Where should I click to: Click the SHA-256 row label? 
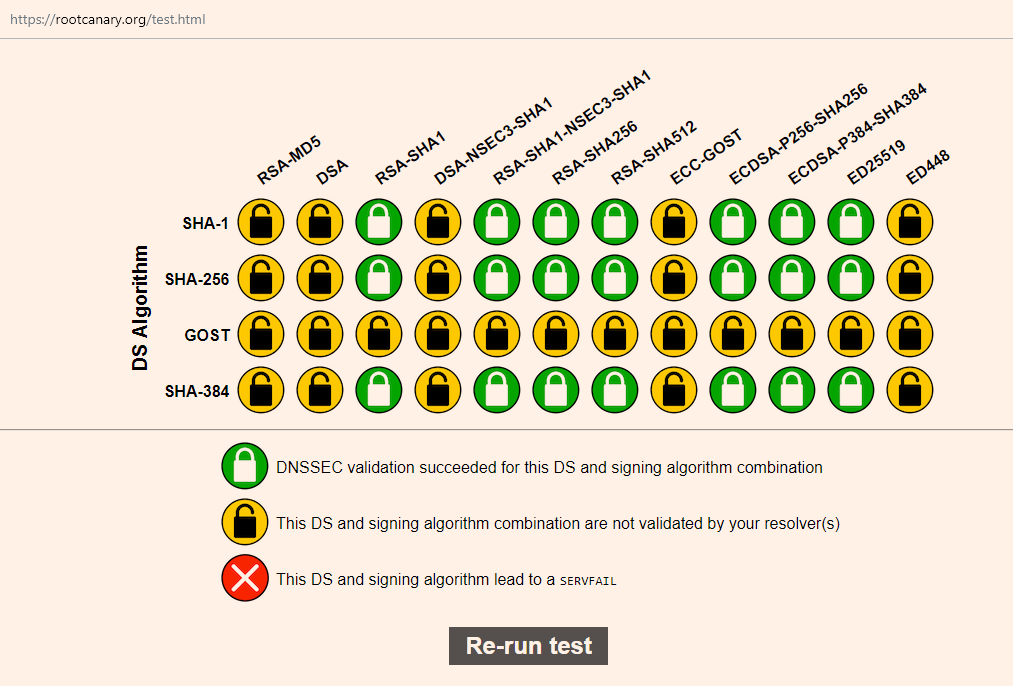[197, 280]
